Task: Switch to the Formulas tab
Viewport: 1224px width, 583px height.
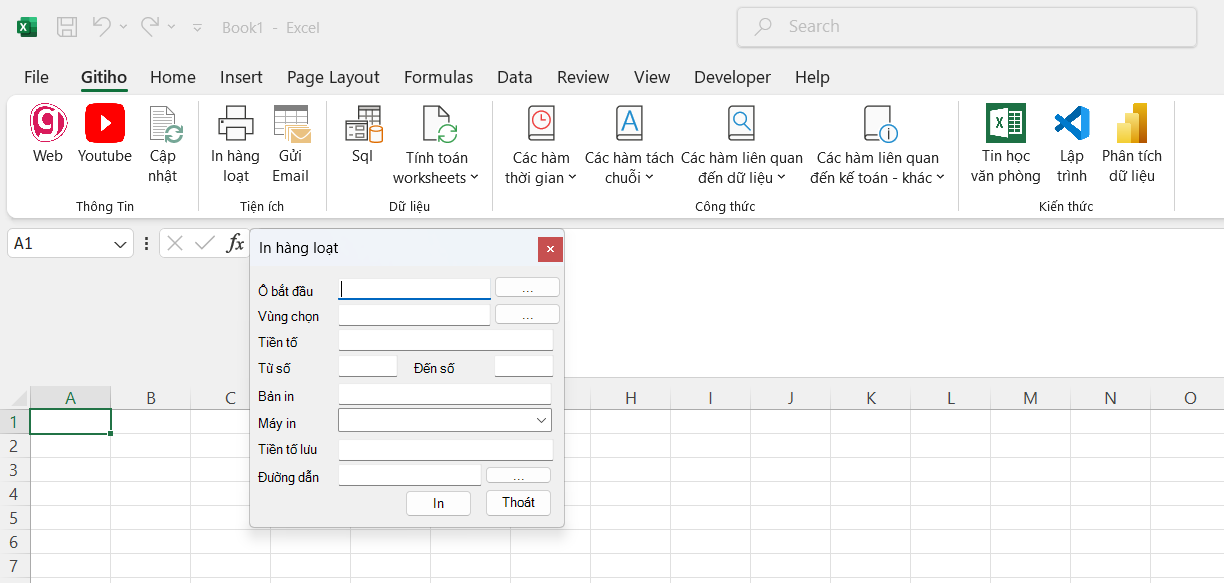Action: 438,77
